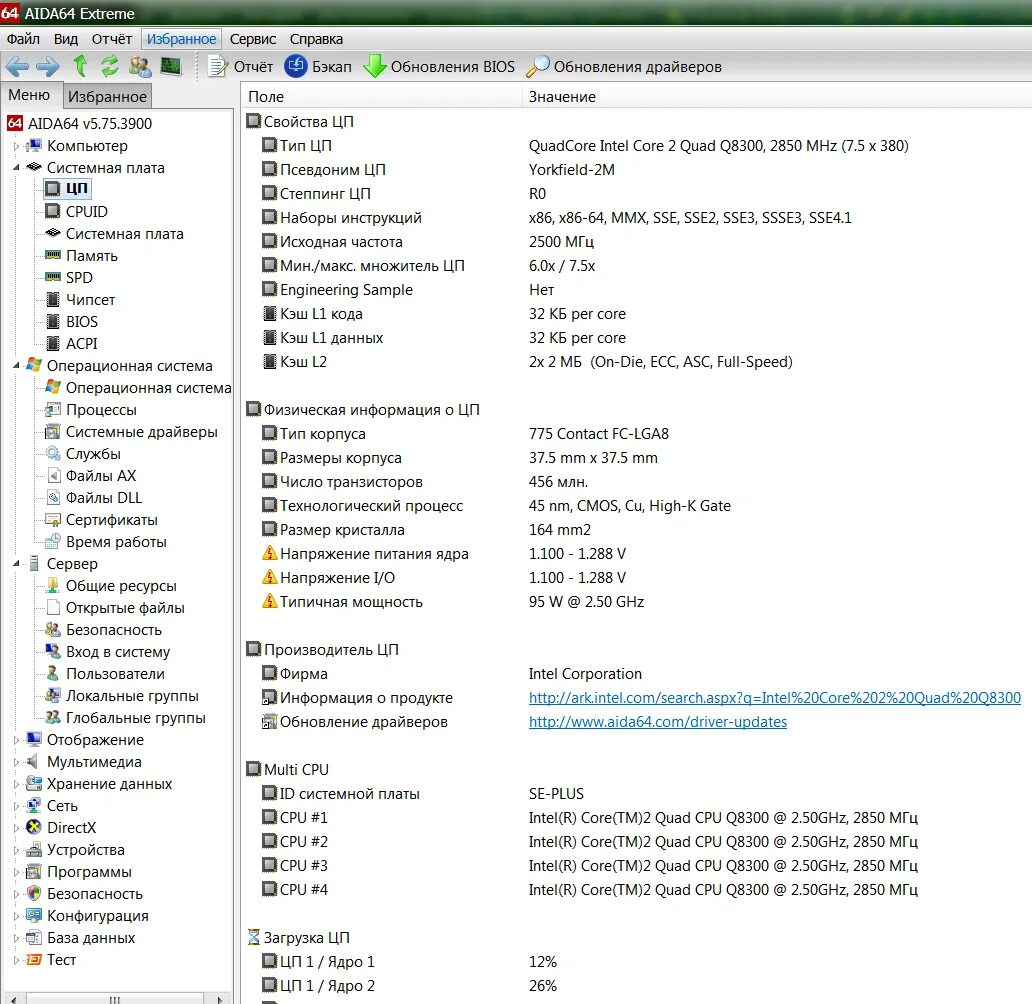Open Файлы AX in the tree
The height and width of the screenshot is (1004, 1032).
point(101,476)
